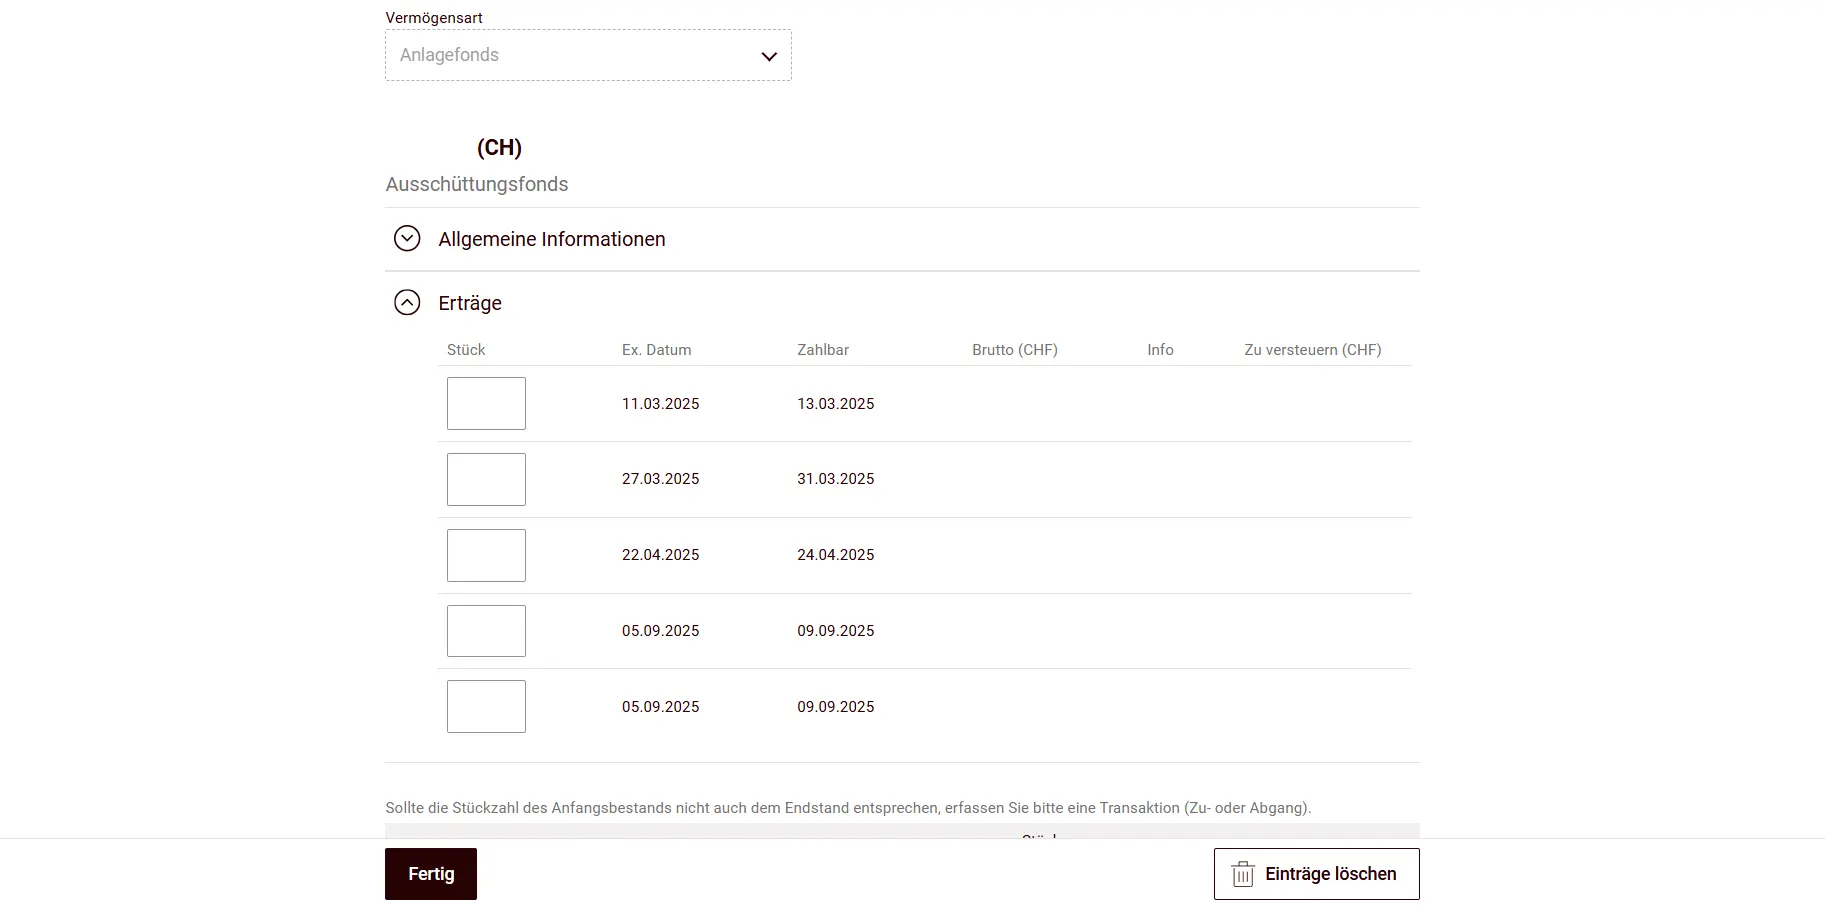Click the up chevron beside Erträge

tap(407, 302)
